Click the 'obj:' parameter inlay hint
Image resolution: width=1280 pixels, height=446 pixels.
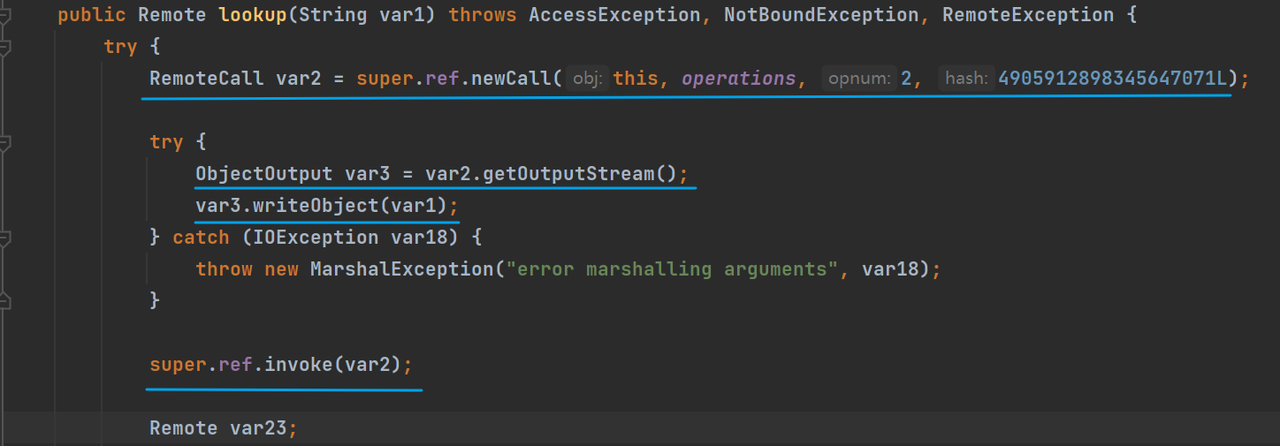click(588, 79)
